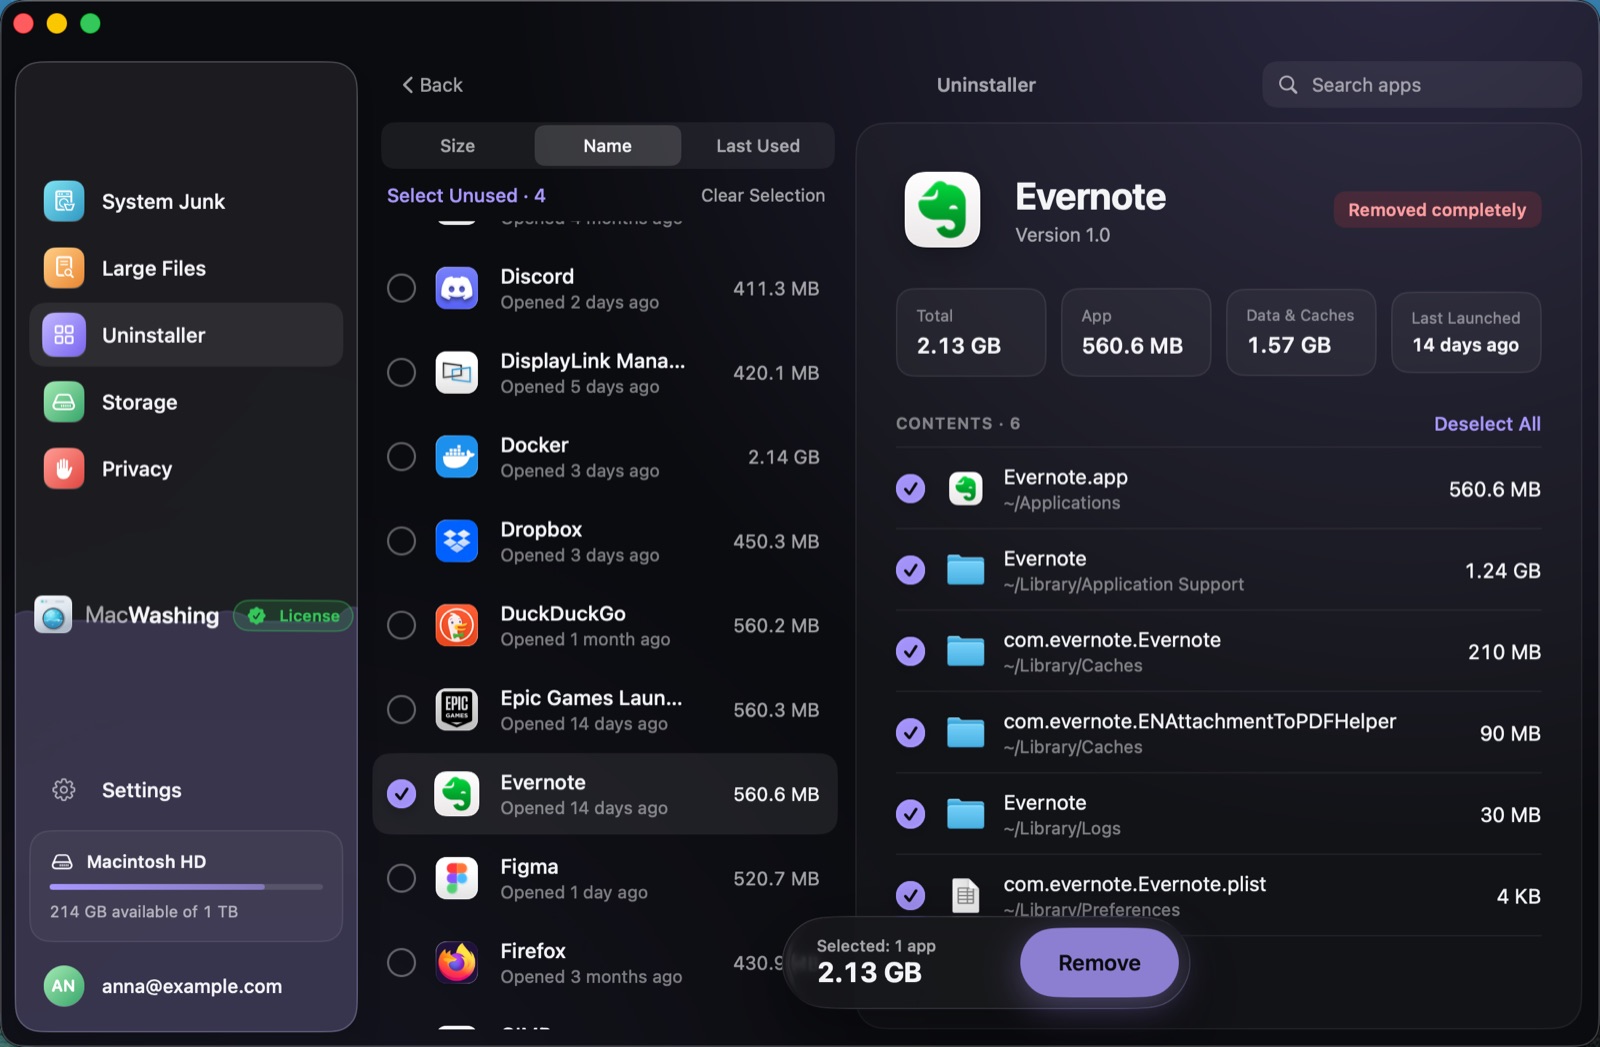Image resolution: width=1600 pixels, height=1047 pixels.
Task: Check the Dropbox selection circle
Action: pos(401,541)
